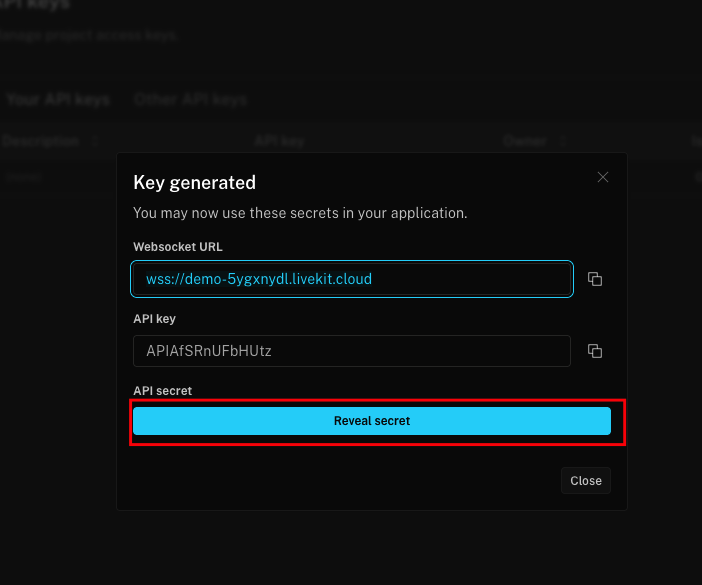Click the API secret label
Image resolution: width=702 pixels, height=585 pixels.
[162, 390]
